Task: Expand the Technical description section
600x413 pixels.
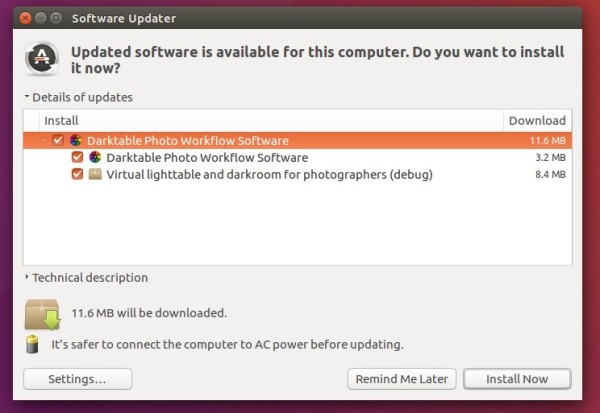Action: coord(27,277)
